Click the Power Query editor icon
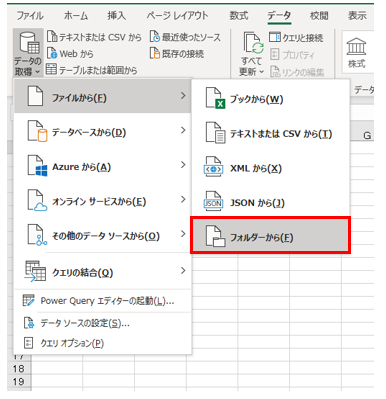386x399 pixels. click(28, 301)
